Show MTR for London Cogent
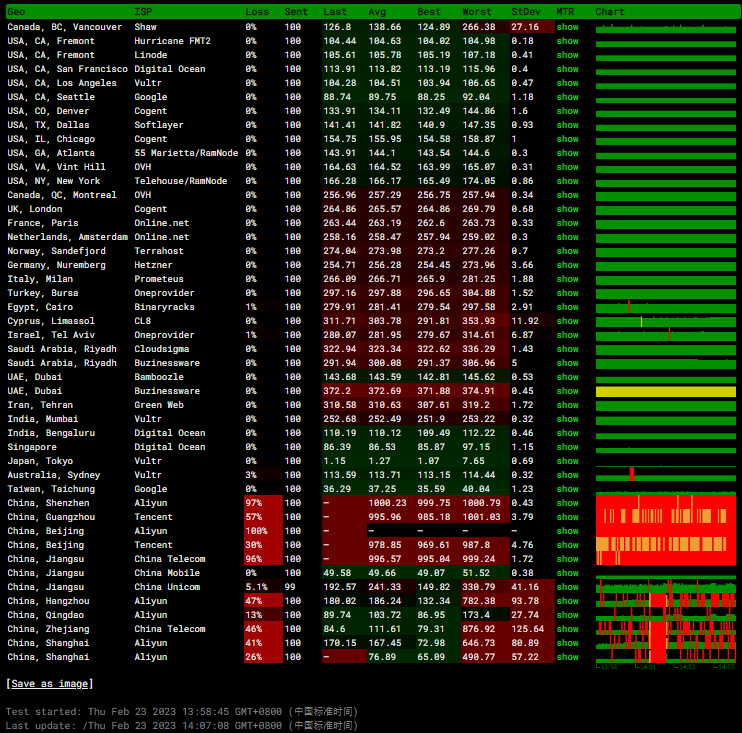 click(x=567, y=209)
